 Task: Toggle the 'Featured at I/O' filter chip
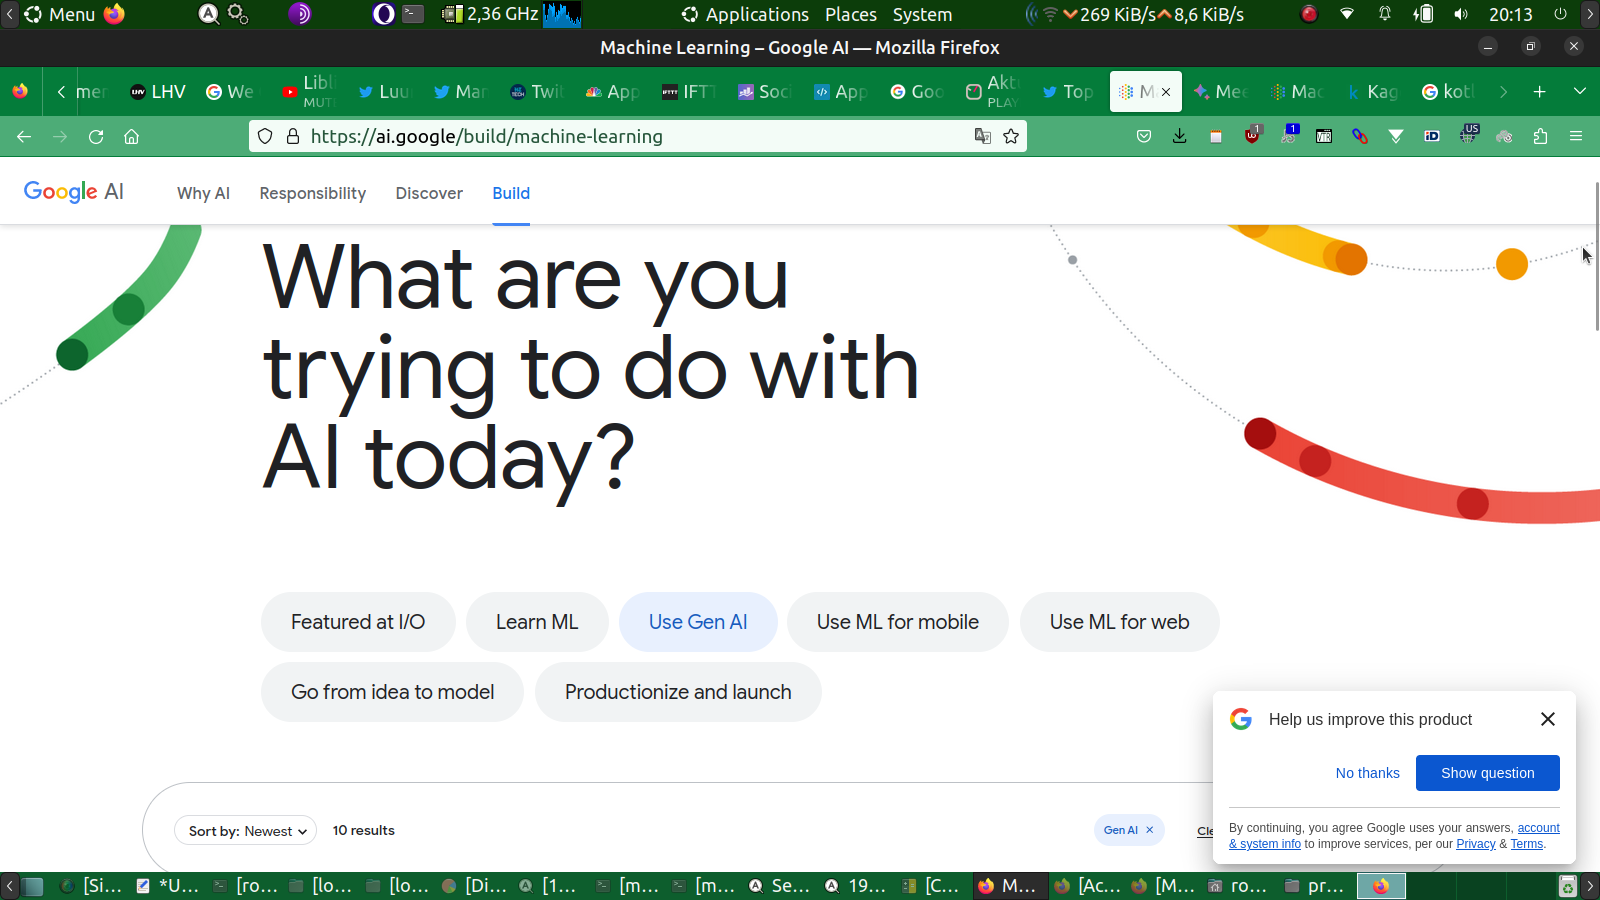click(x=358, y=622)
